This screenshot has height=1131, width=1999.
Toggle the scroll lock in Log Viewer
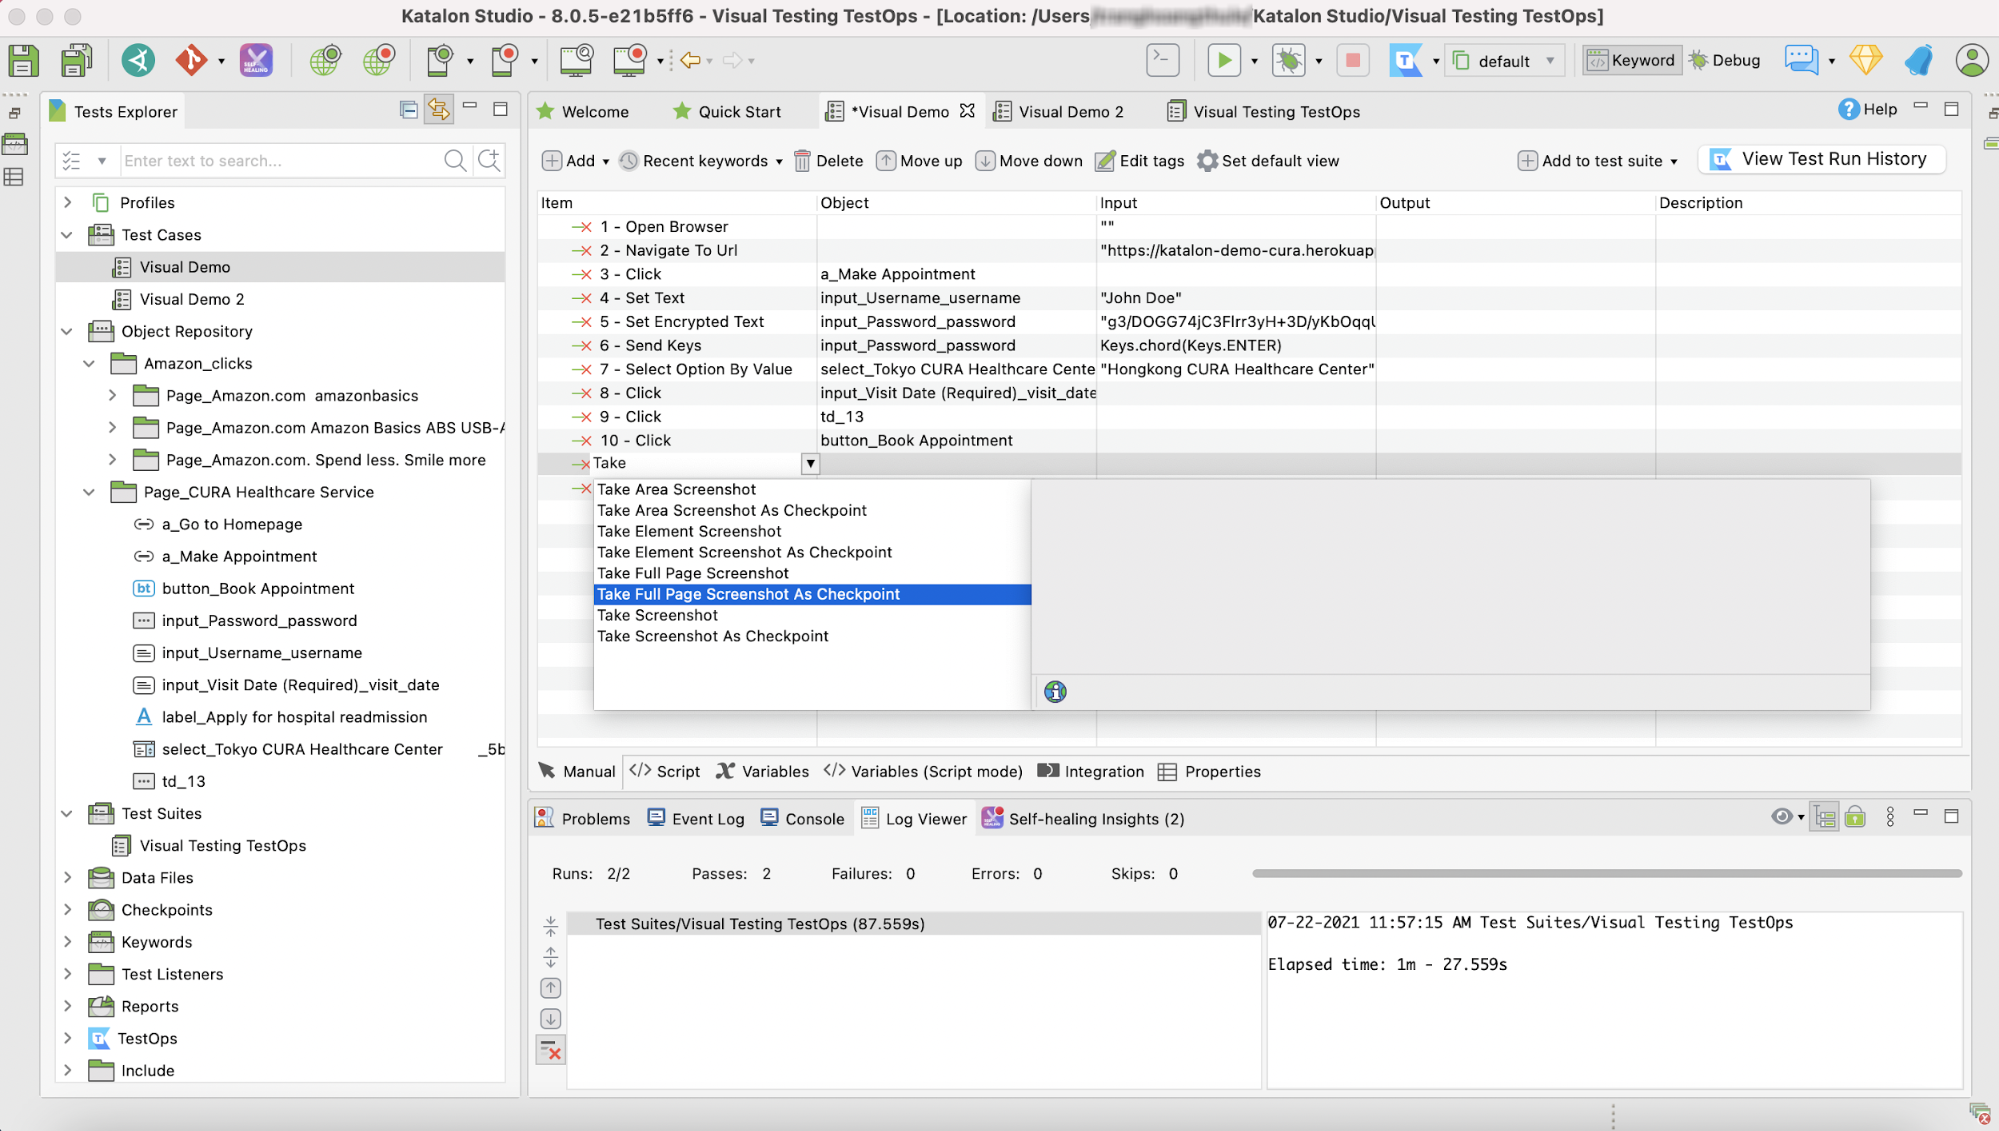tap(1855, 817)
